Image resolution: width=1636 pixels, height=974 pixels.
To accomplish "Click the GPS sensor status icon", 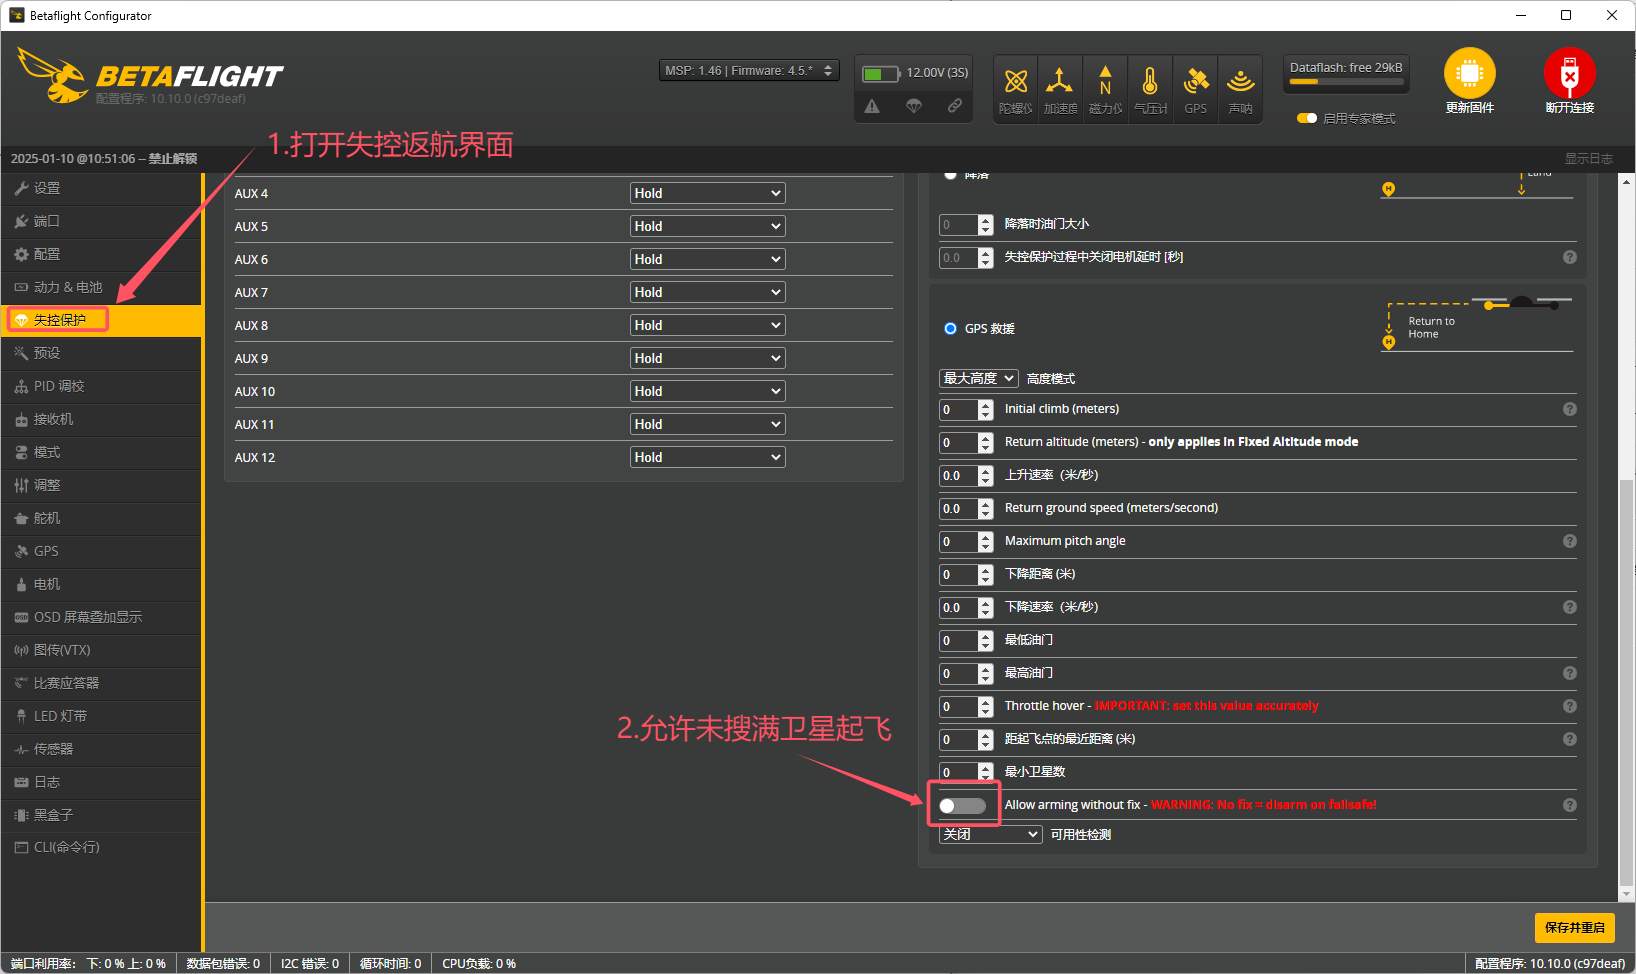I will point(1196,88).
